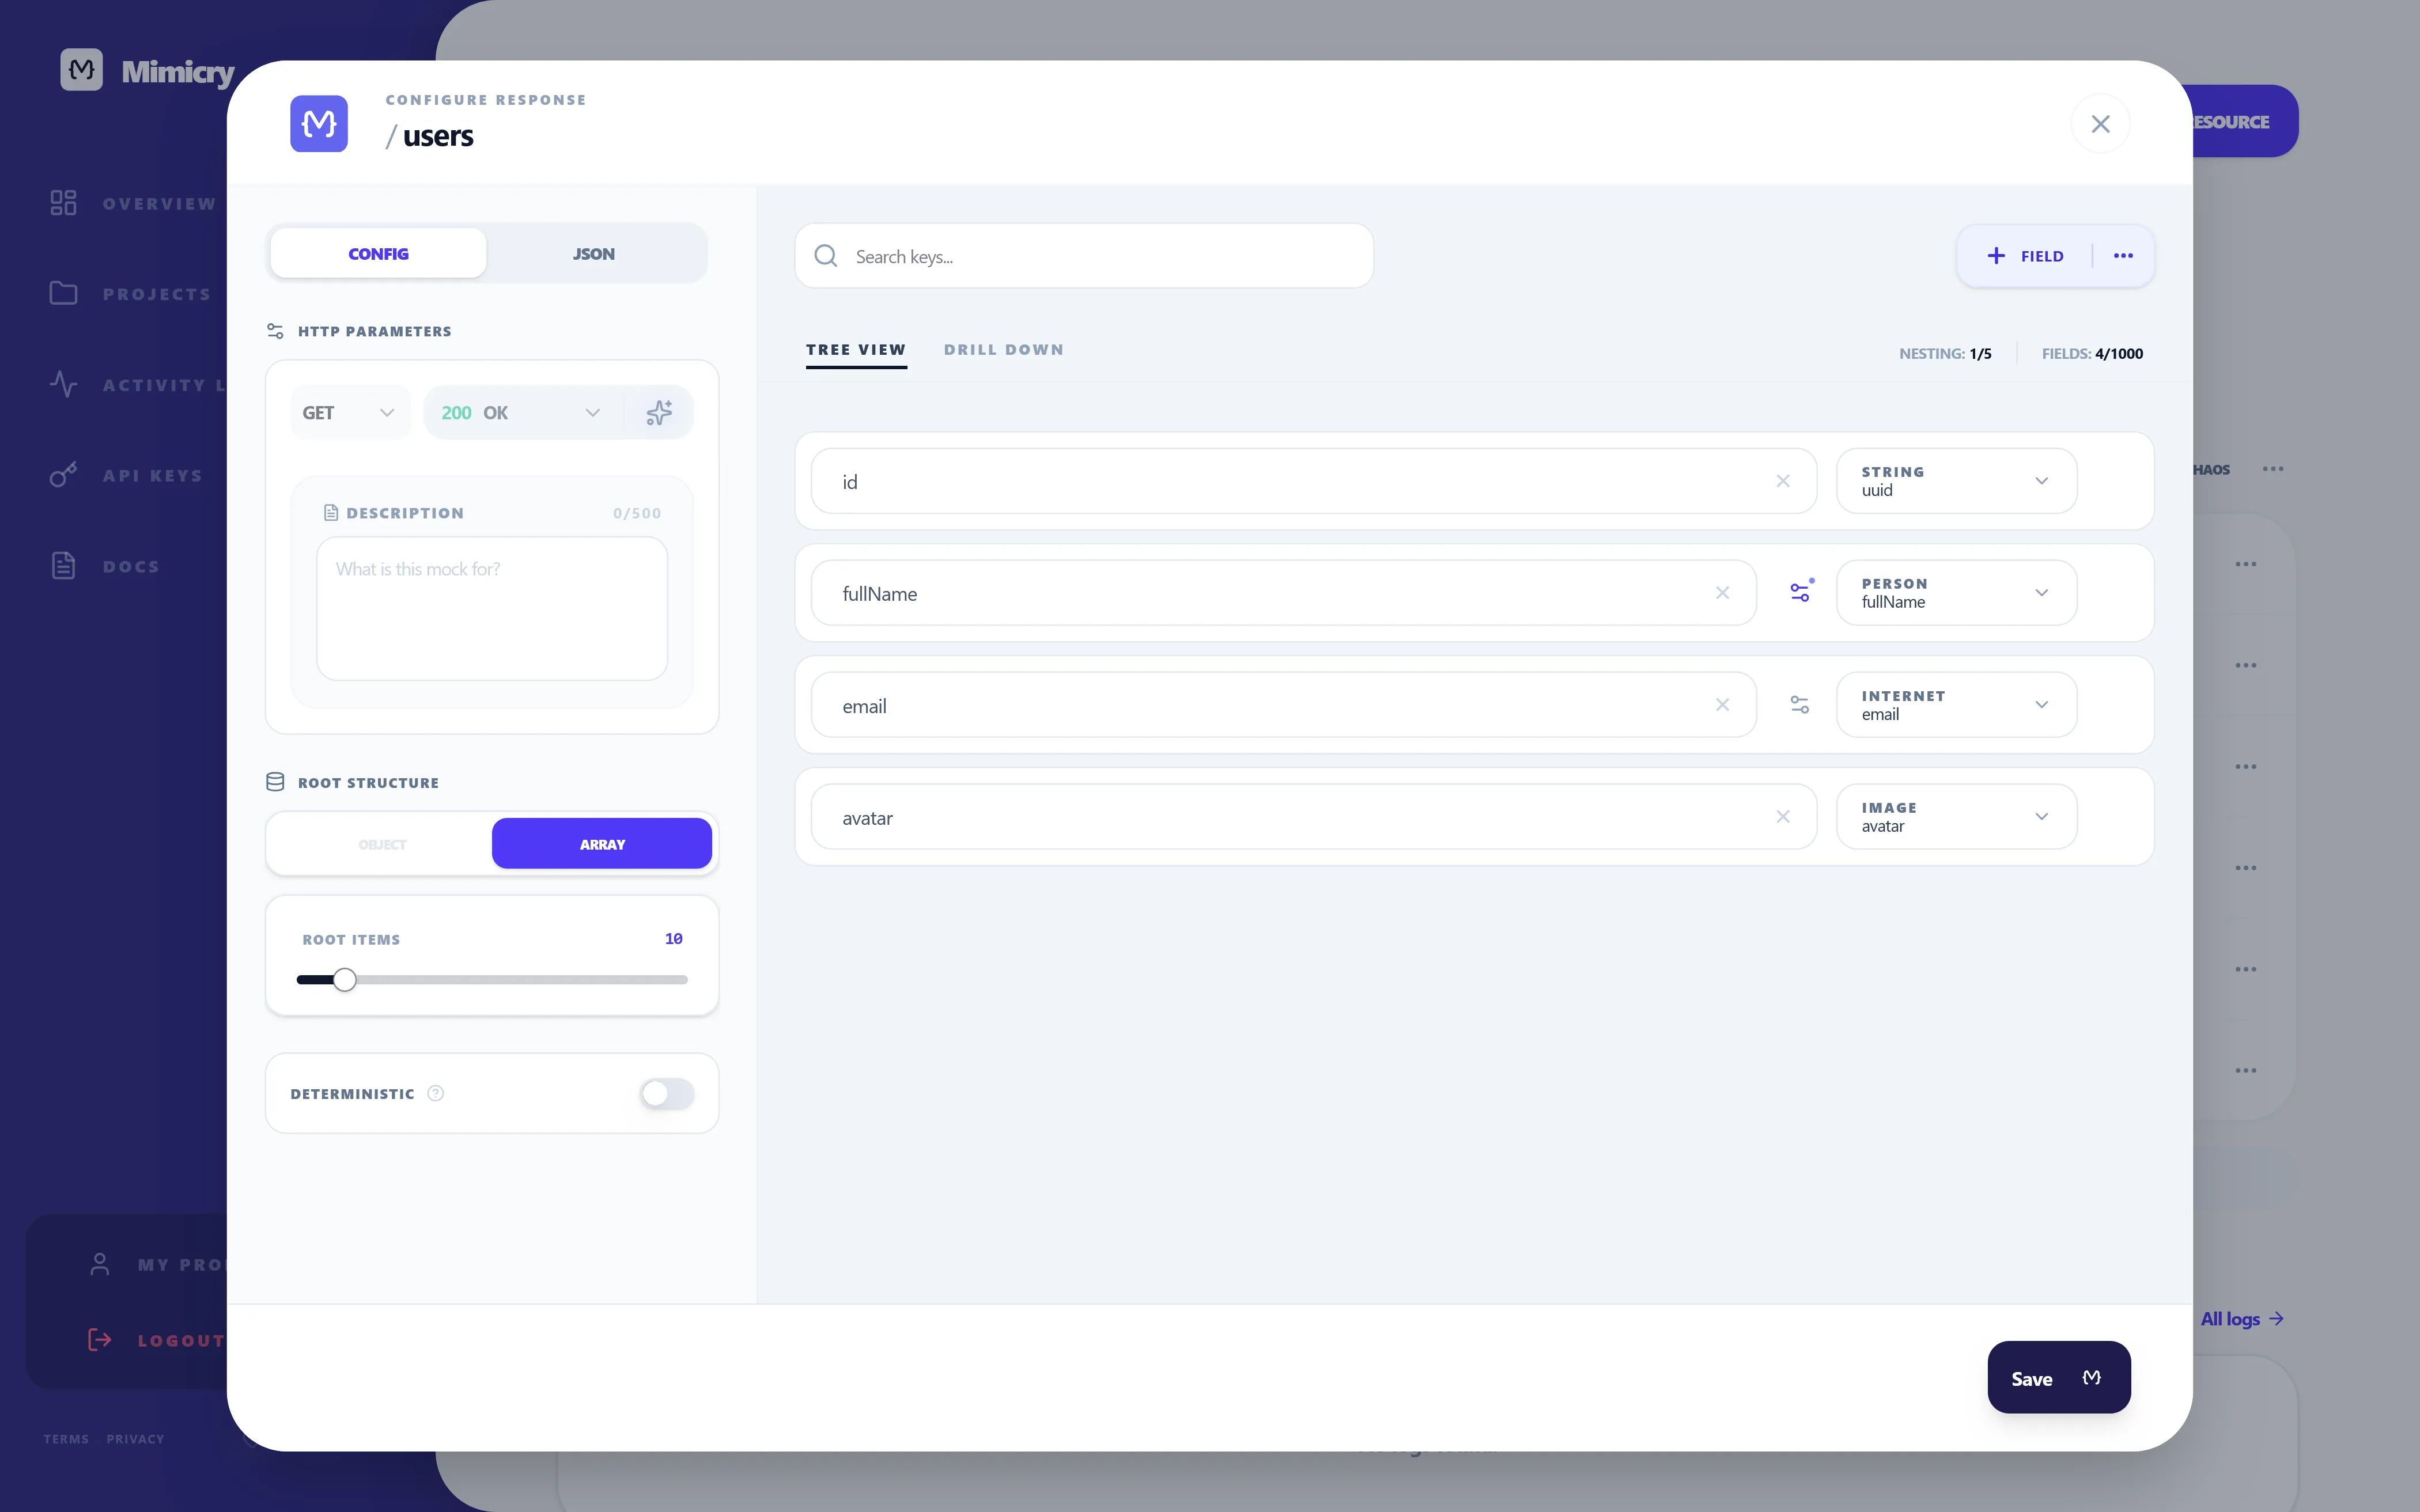Click the My Profile user icon

[100, 1264]
